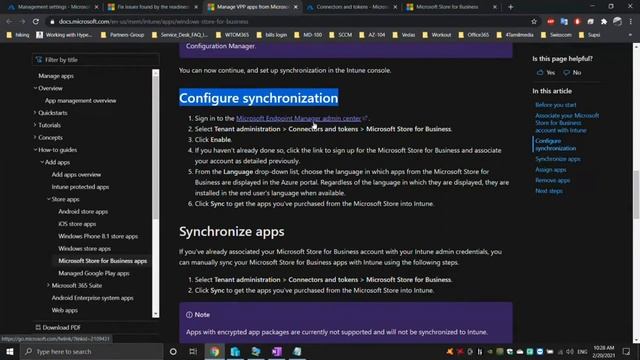Open the Office365 bookmark folder
Viewport: 640px width, 360px height.
[x=474, y=35]
